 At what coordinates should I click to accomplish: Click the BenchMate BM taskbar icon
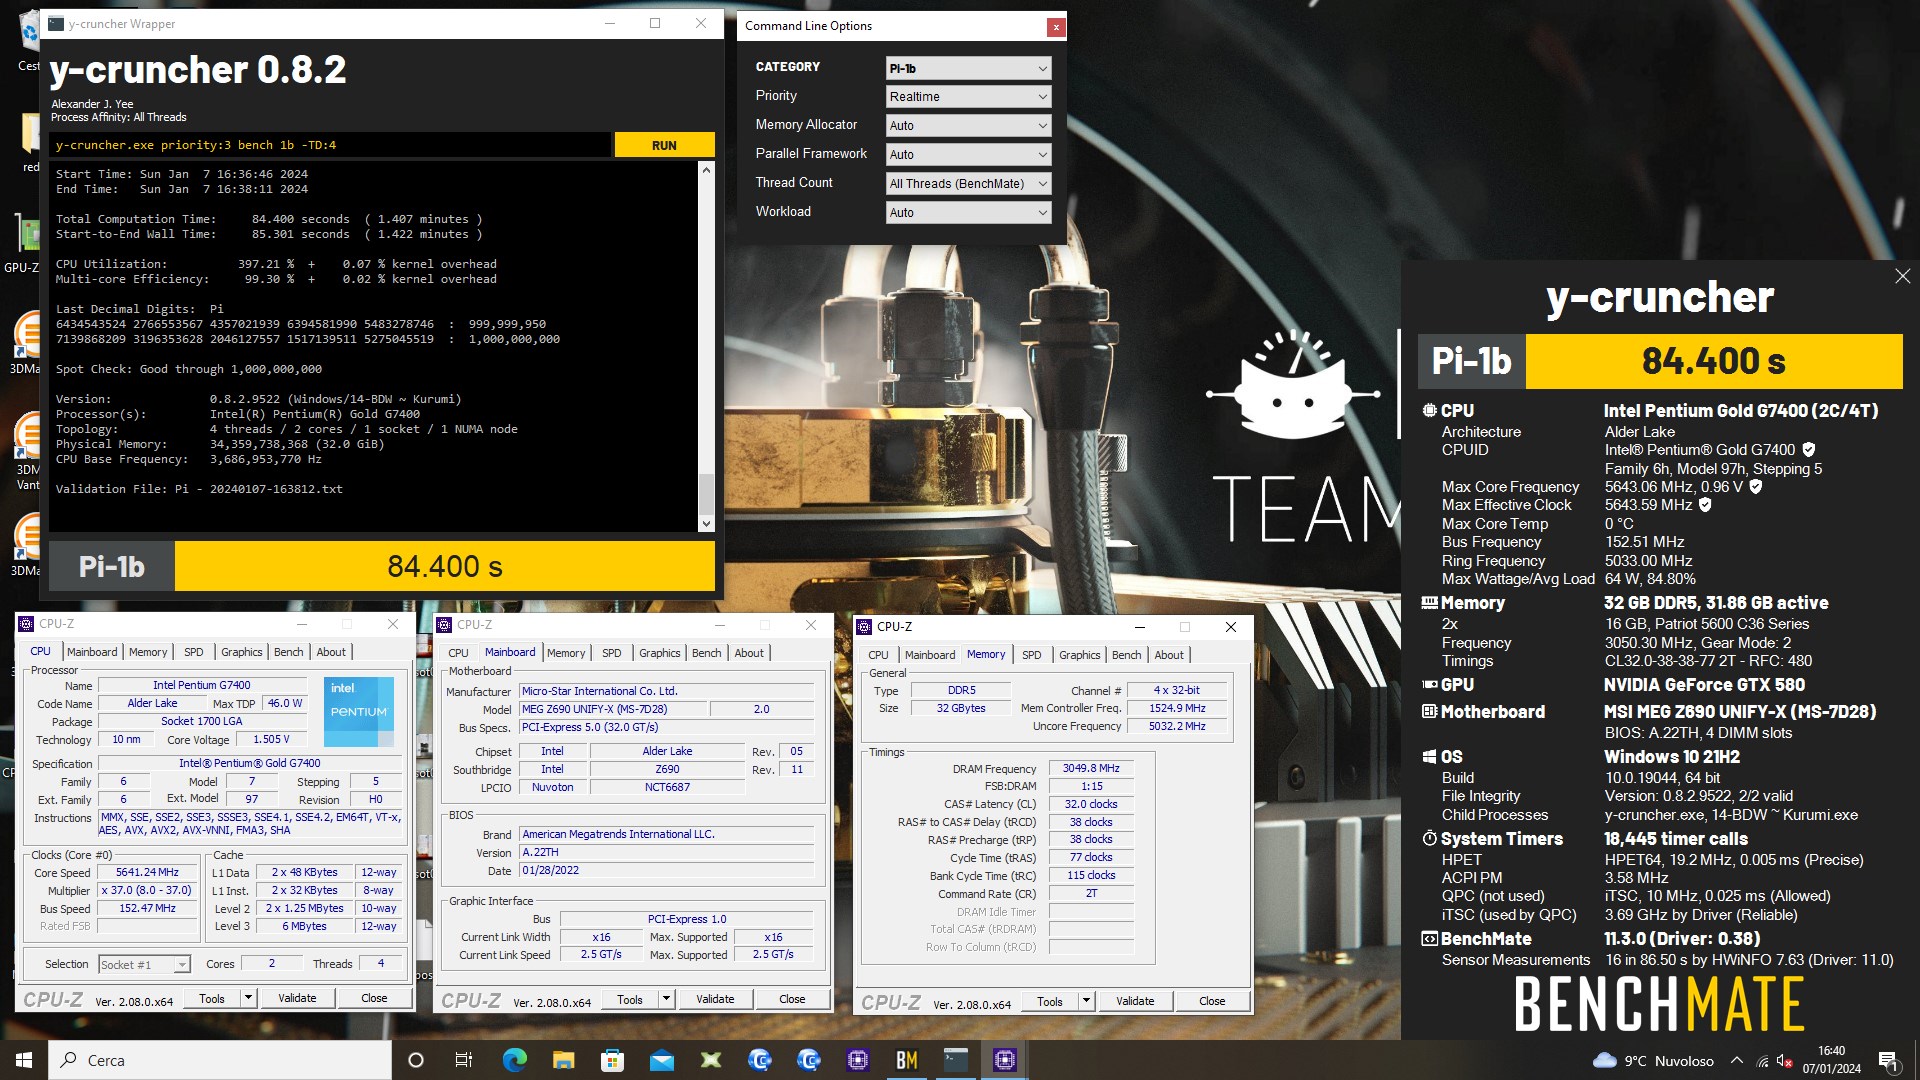[907, 1060]
